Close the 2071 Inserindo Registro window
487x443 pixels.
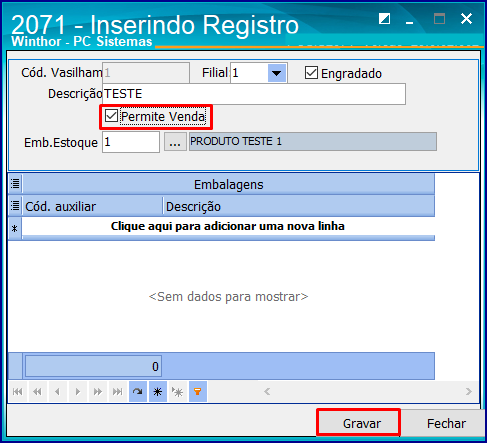466,18
